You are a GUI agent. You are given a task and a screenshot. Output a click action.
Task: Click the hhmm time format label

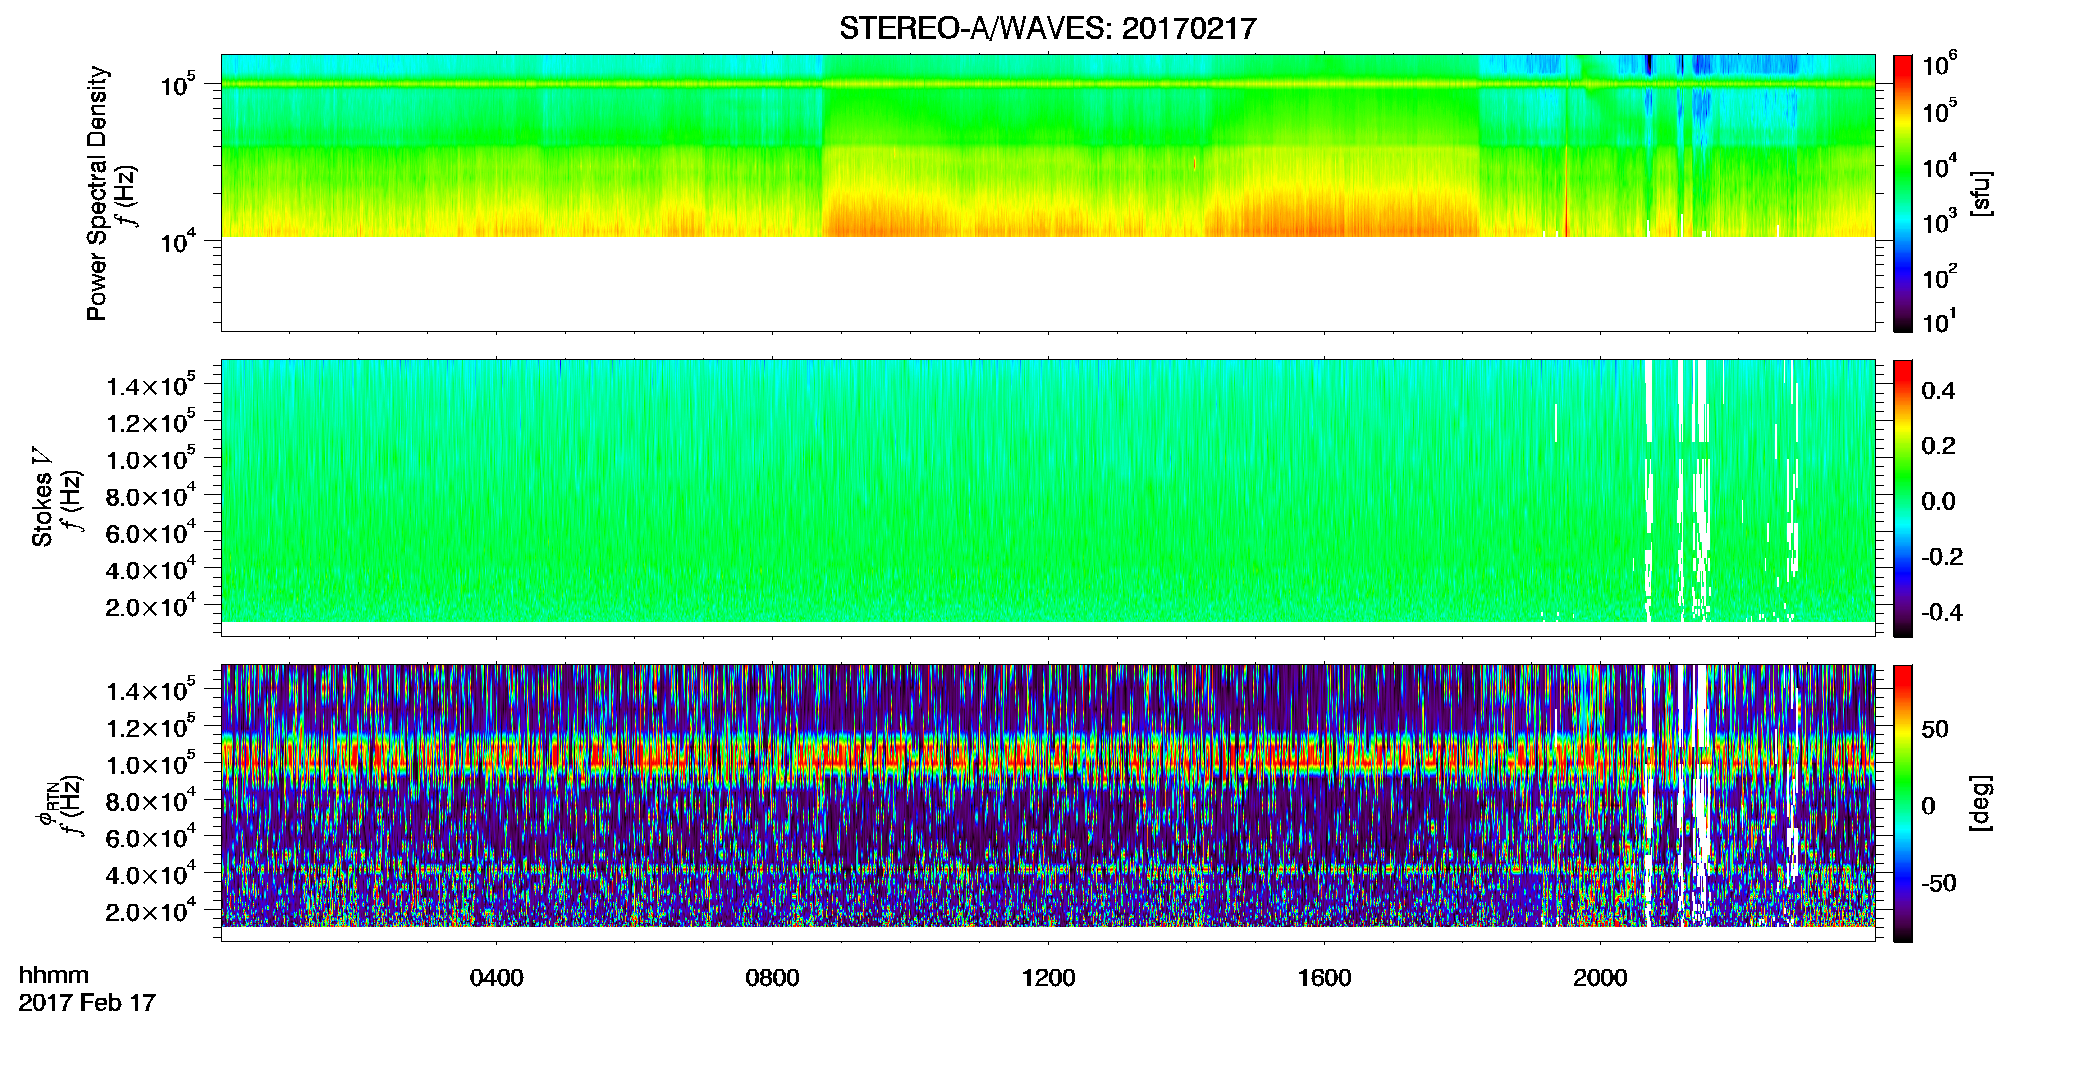tap(54, 975)
